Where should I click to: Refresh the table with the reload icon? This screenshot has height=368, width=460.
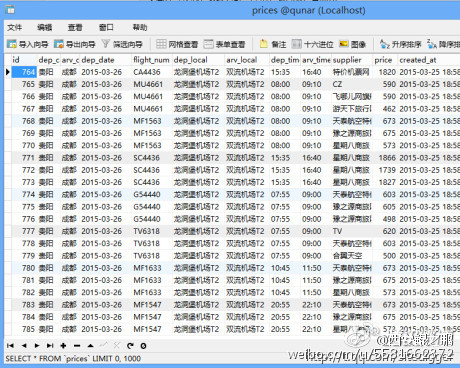click(130, 346)
